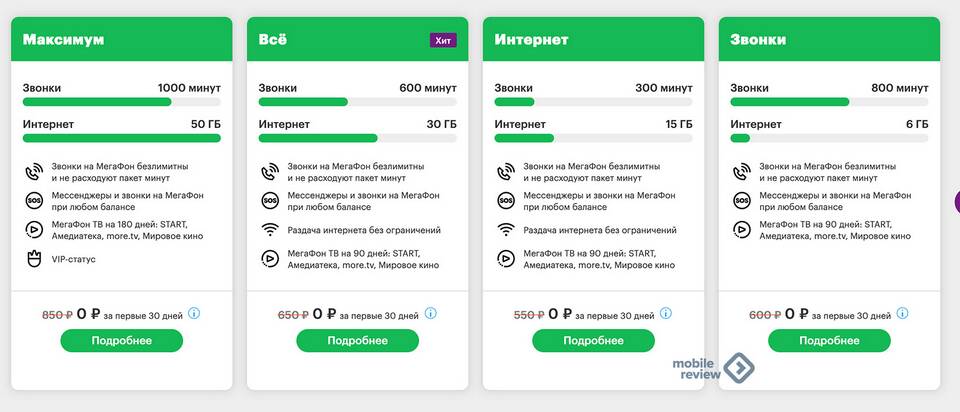Click info icon by Звонки tariff price

click(902, 313)
